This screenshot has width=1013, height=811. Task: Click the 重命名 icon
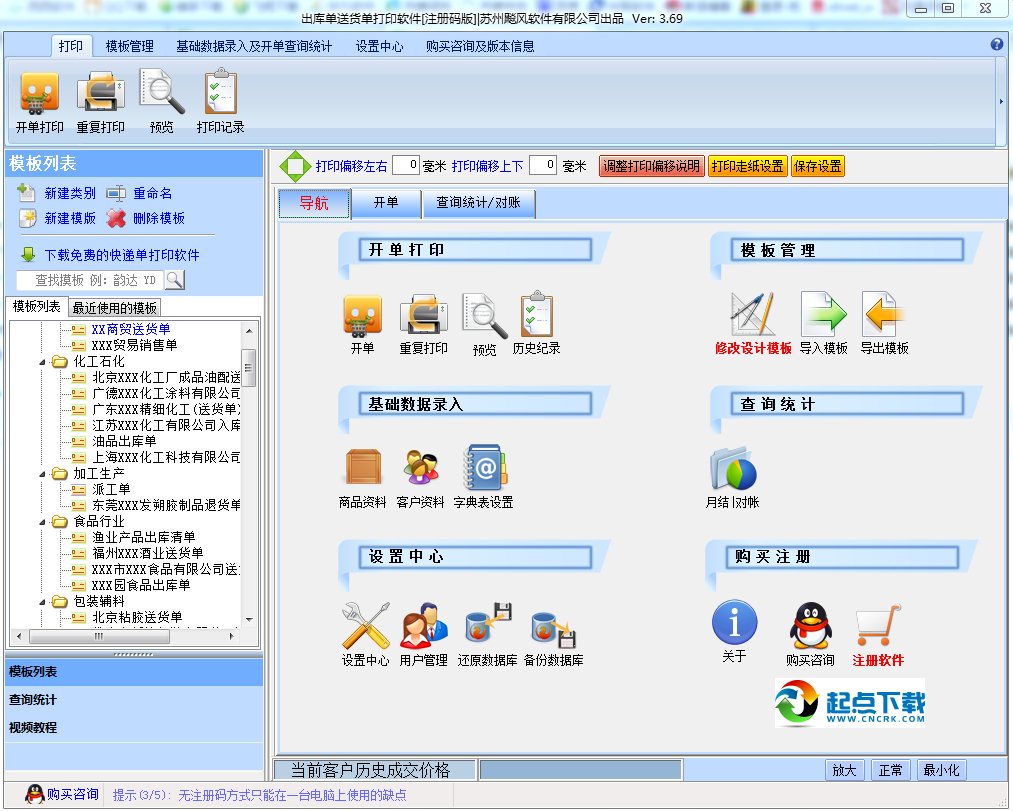[x=116, y=193]
